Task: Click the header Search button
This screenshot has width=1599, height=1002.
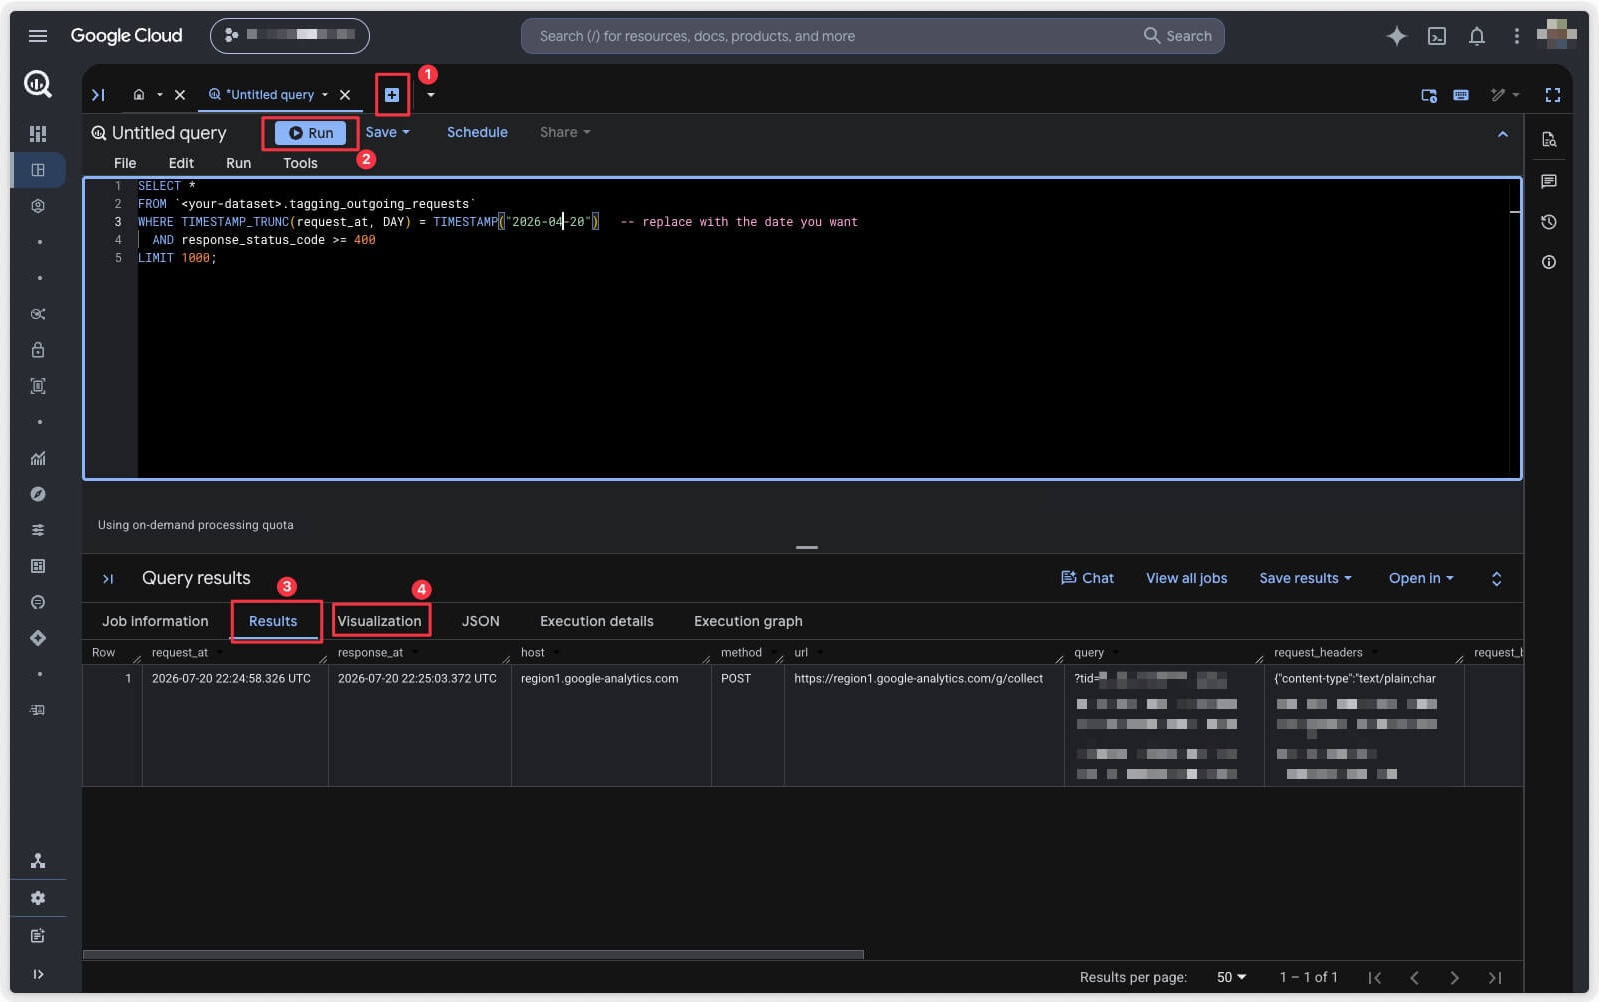Action: 1178,36
